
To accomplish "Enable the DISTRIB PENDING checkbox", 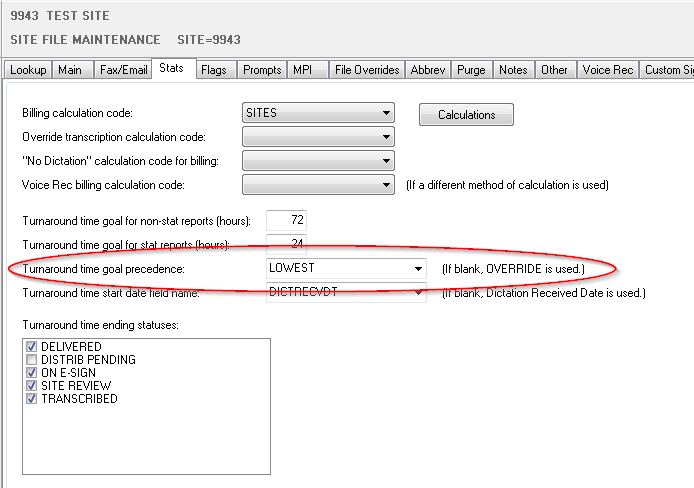I will [x=32, y=360].
